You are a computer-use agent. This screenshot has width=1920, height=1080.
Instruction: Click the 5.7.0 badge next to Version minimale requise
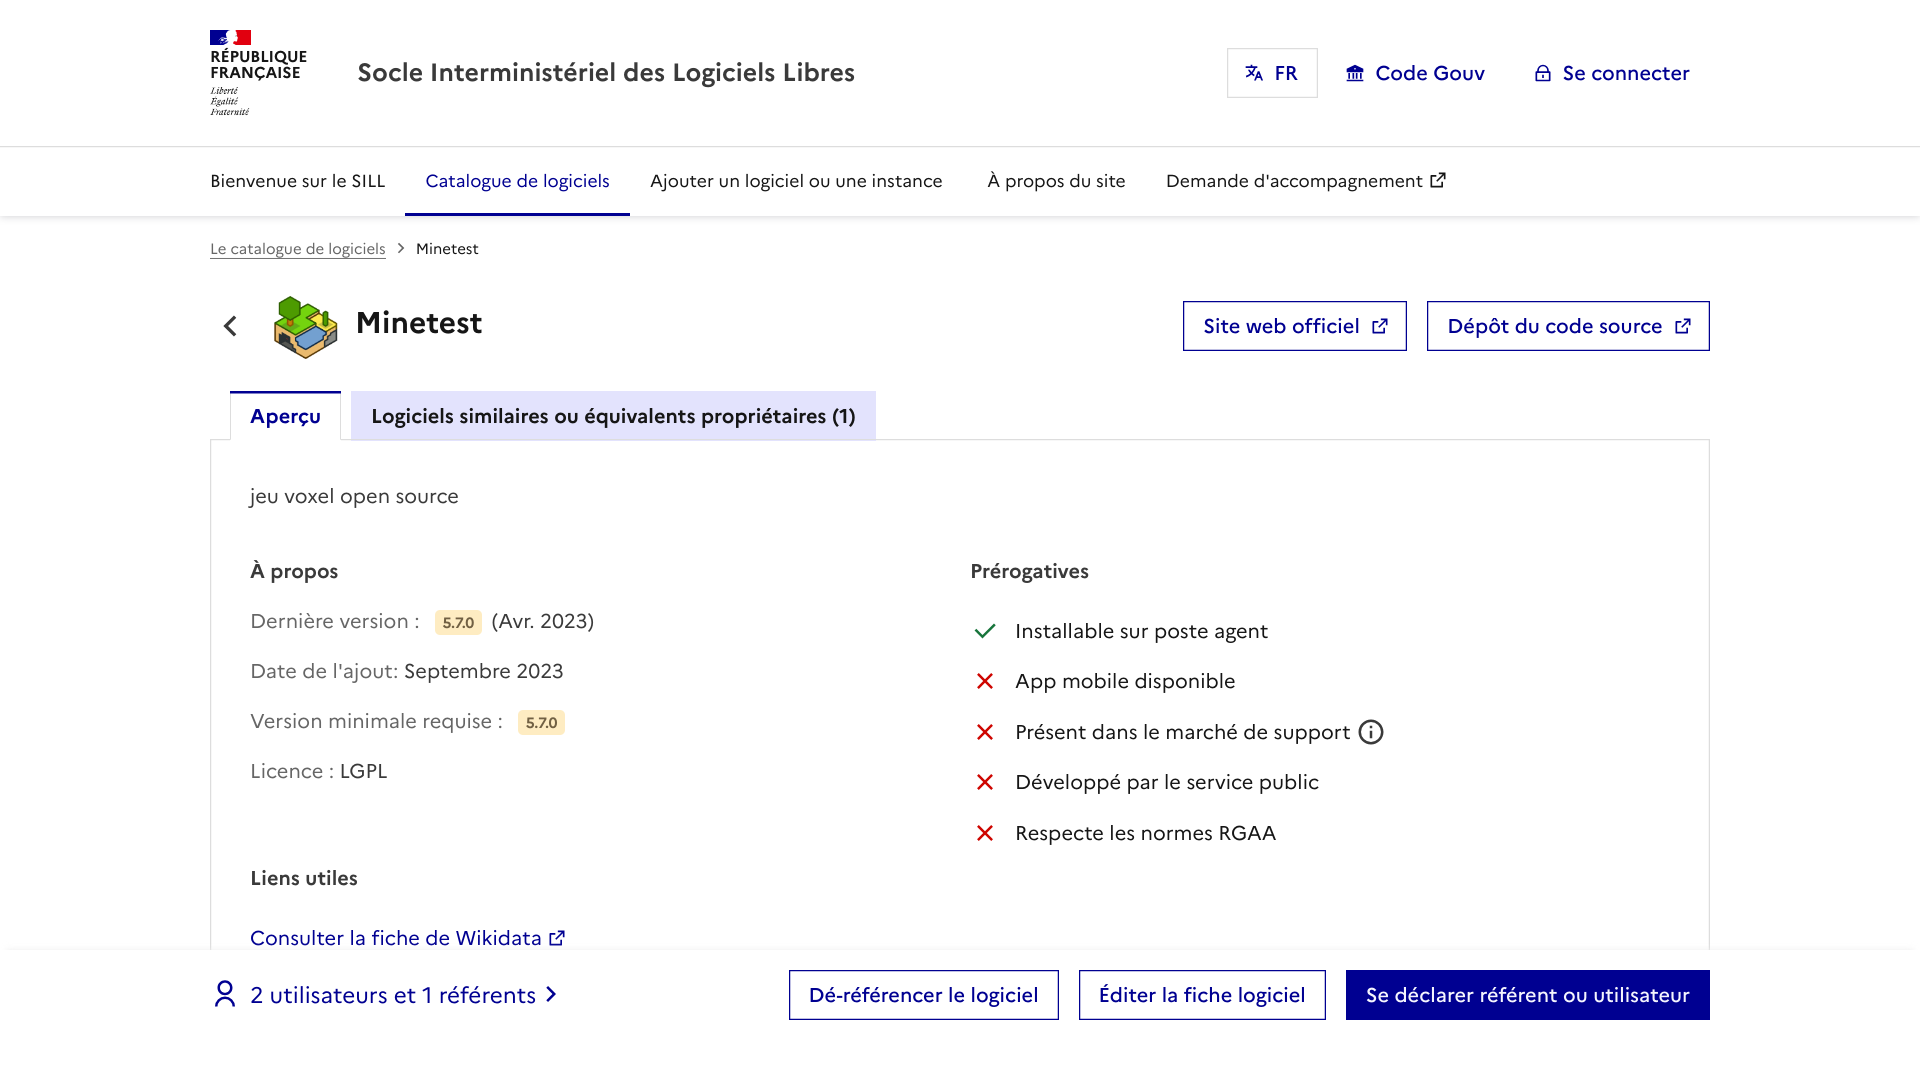[541, 722]
